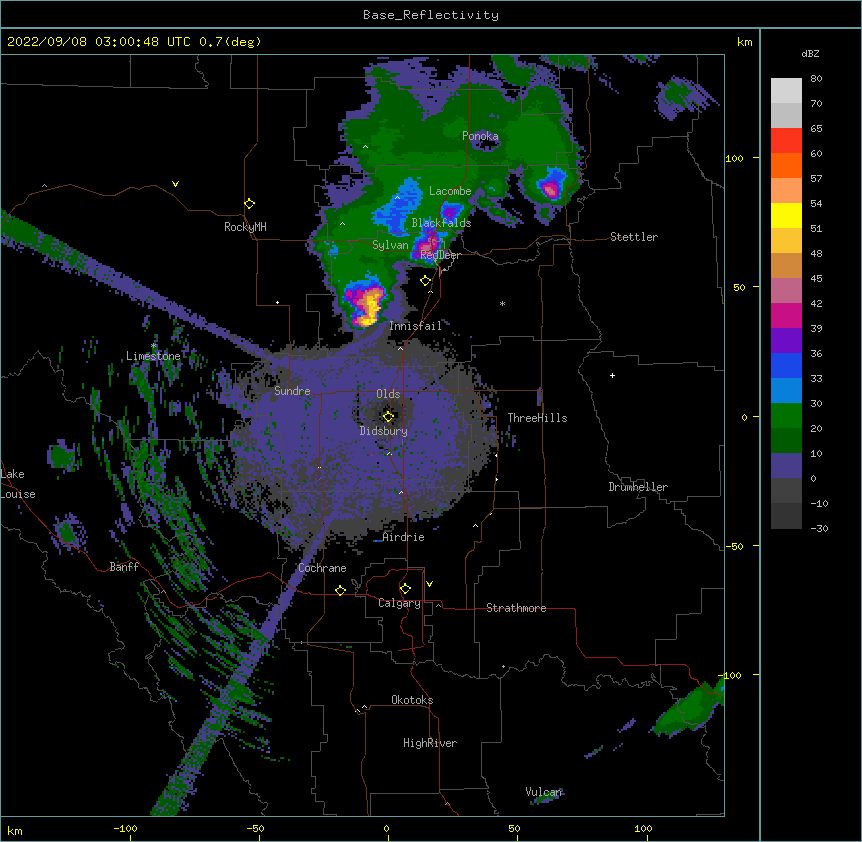The height and width of the screenshot is (842, 862).
Task: Click the yellow V marker northwest of RockyMH
Action: point(175,184)
